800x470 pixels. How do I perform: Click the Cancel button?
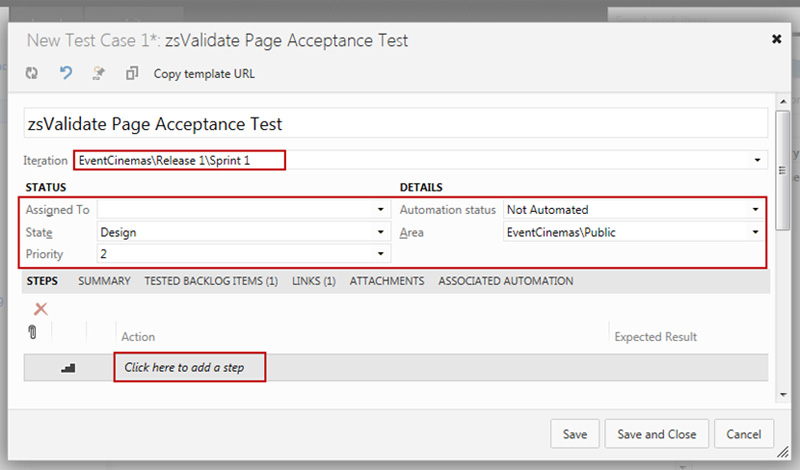click(744, 434)
